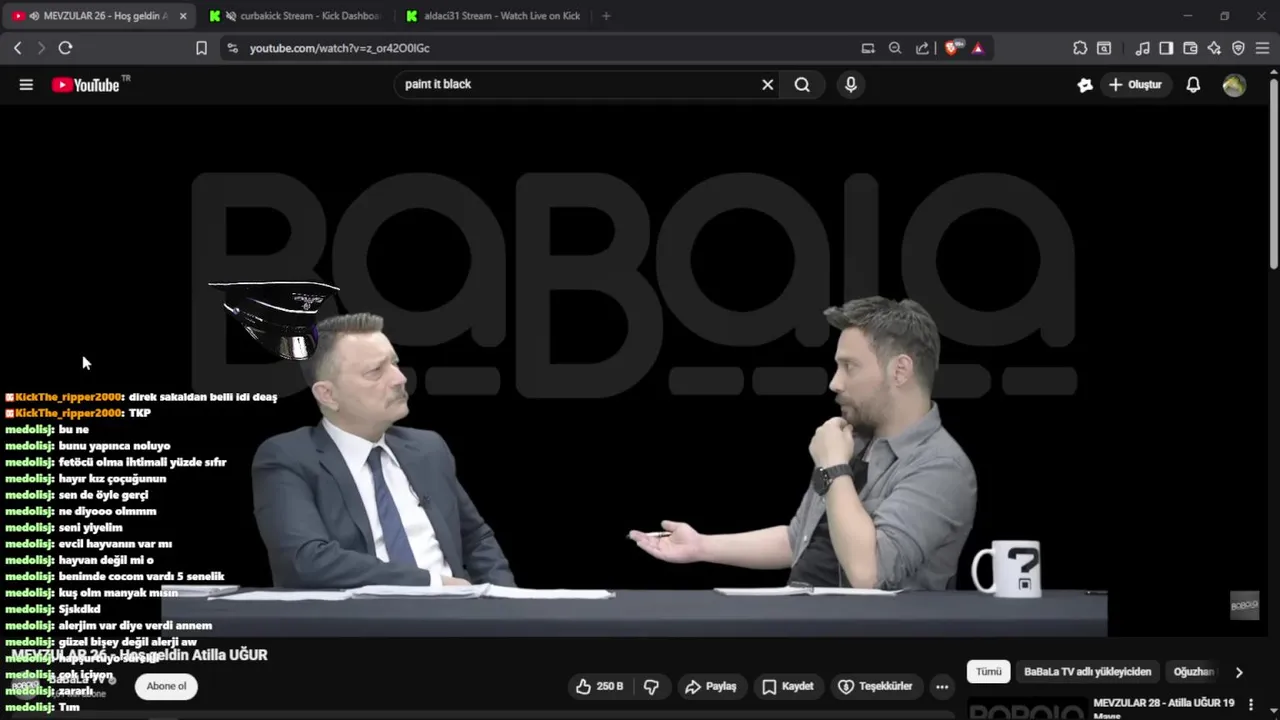The height and width of the screenshot is (720, 1280).
Task: Like the video with 250 B likes
Action: (x=599, y=686)
